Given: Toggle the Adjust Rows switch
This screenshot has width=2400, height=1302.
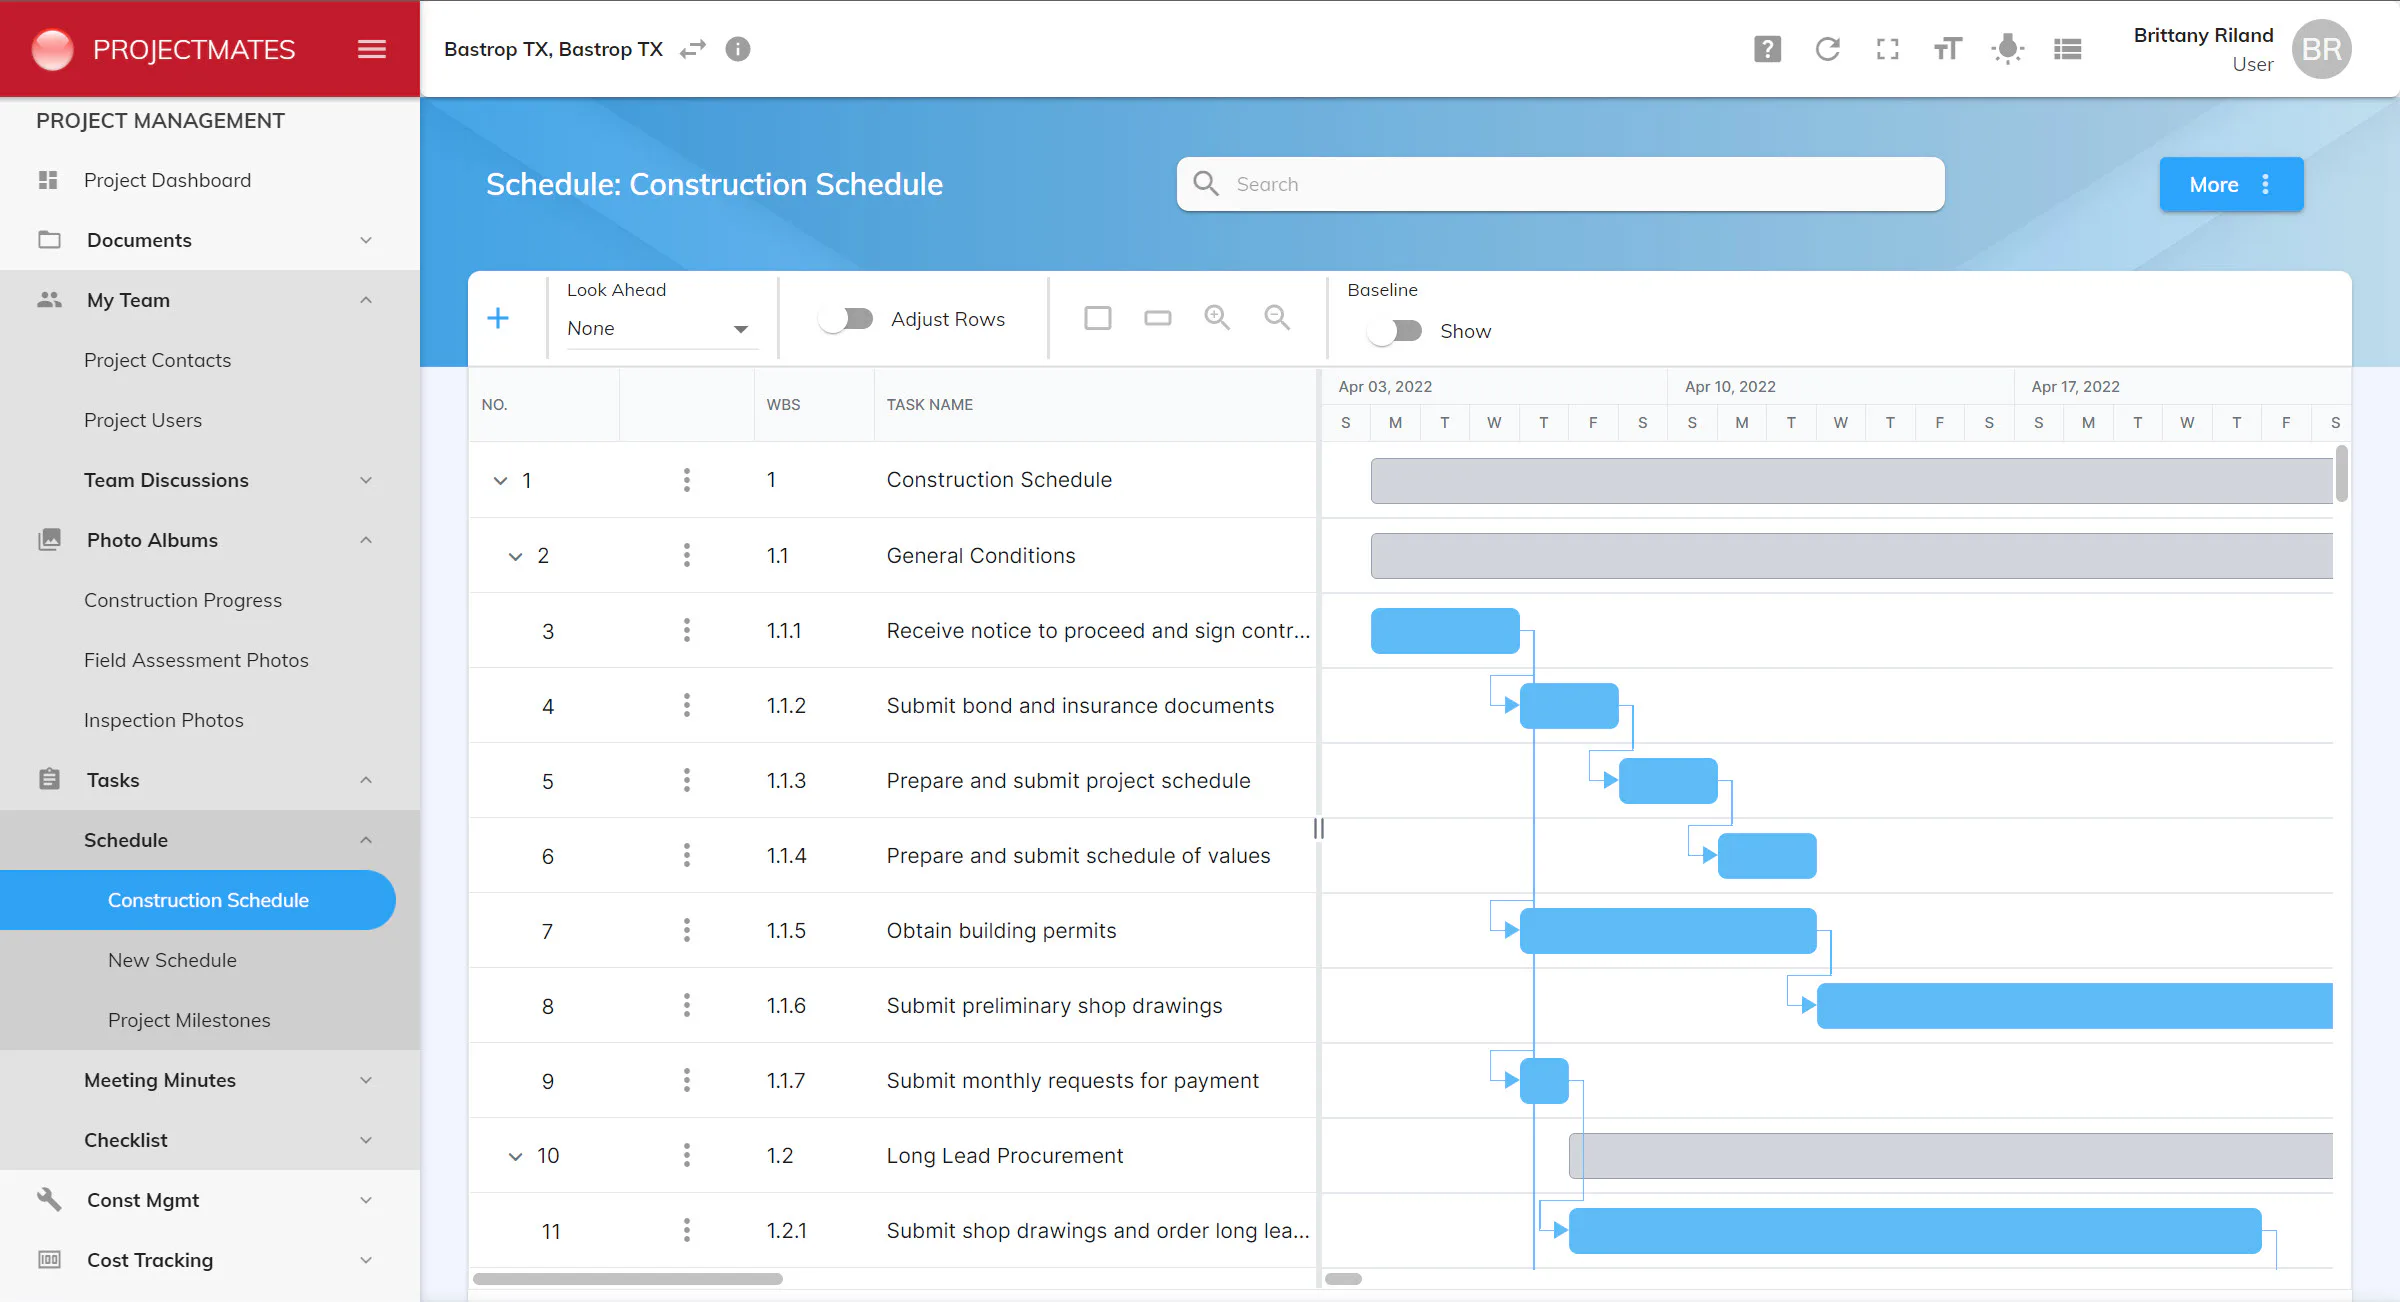Looking at the screenshot, I should point(846,319).
